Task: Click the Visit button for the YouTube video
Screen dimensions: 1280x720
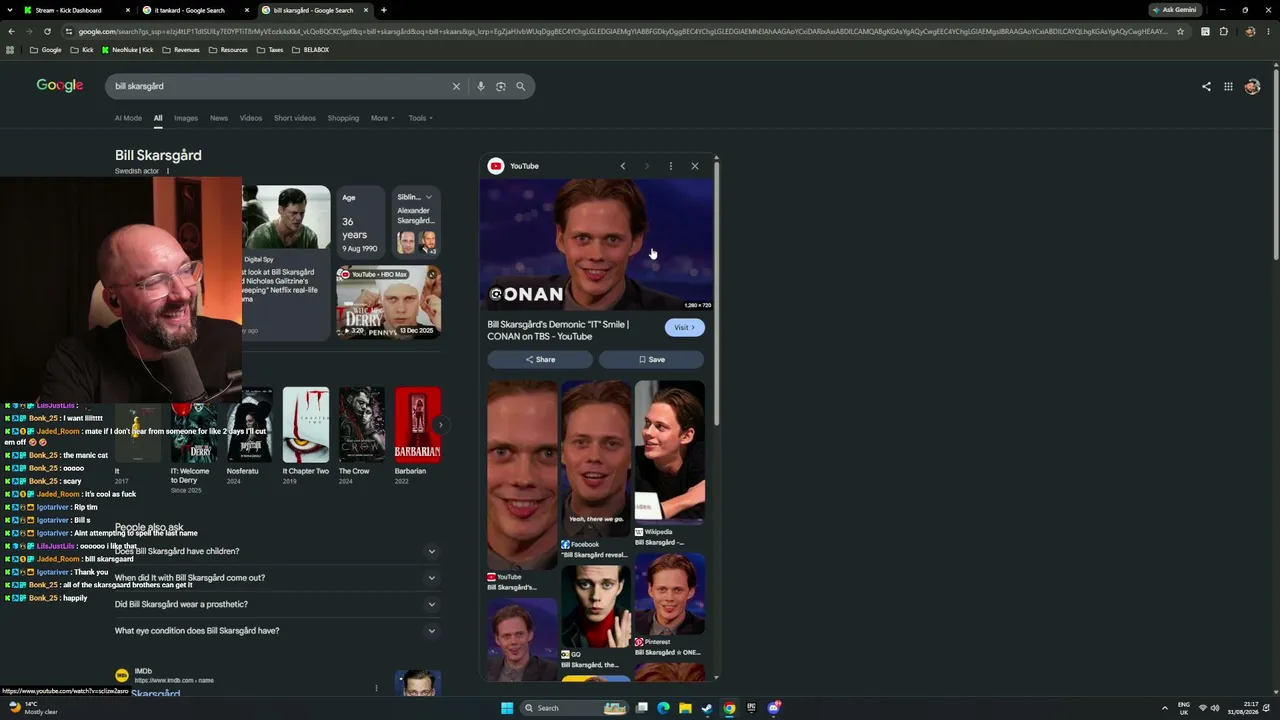Action: coord(685,328)
